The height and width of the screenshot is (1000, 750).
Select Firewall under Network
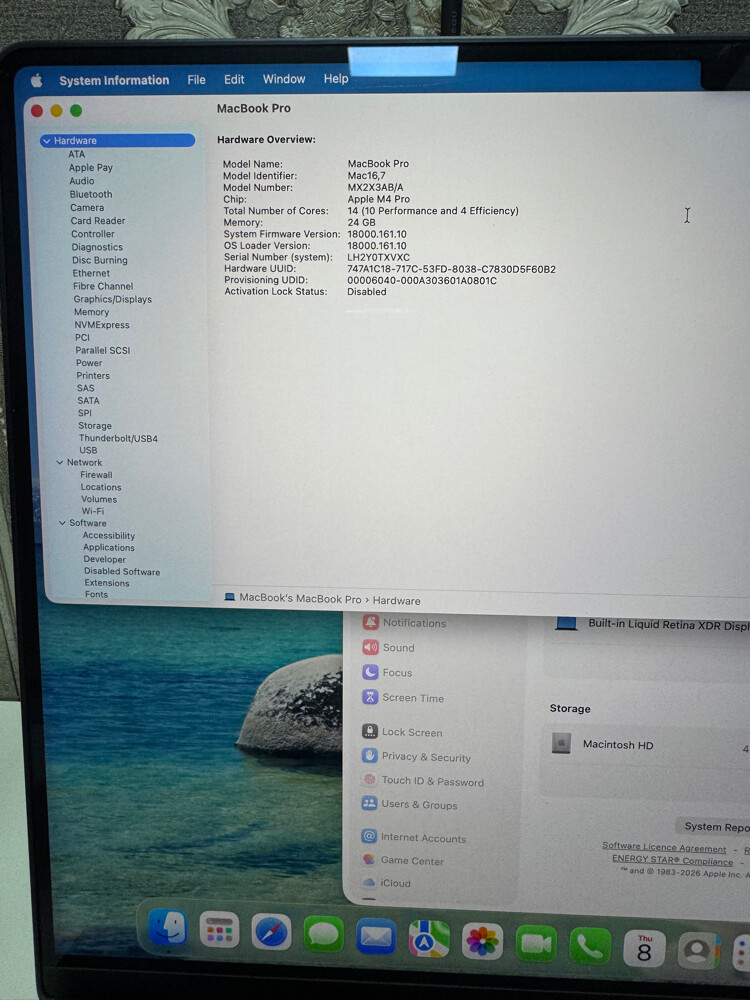(96, 475)
